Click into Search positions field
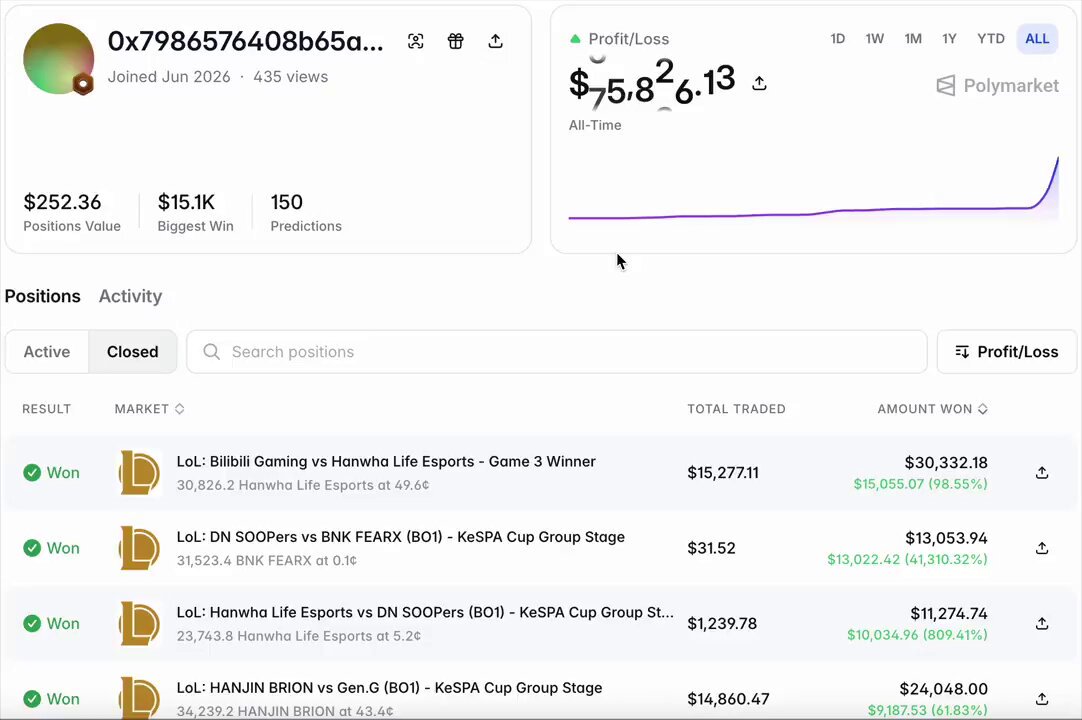The image size is (1082, 720). click(557, 352)
